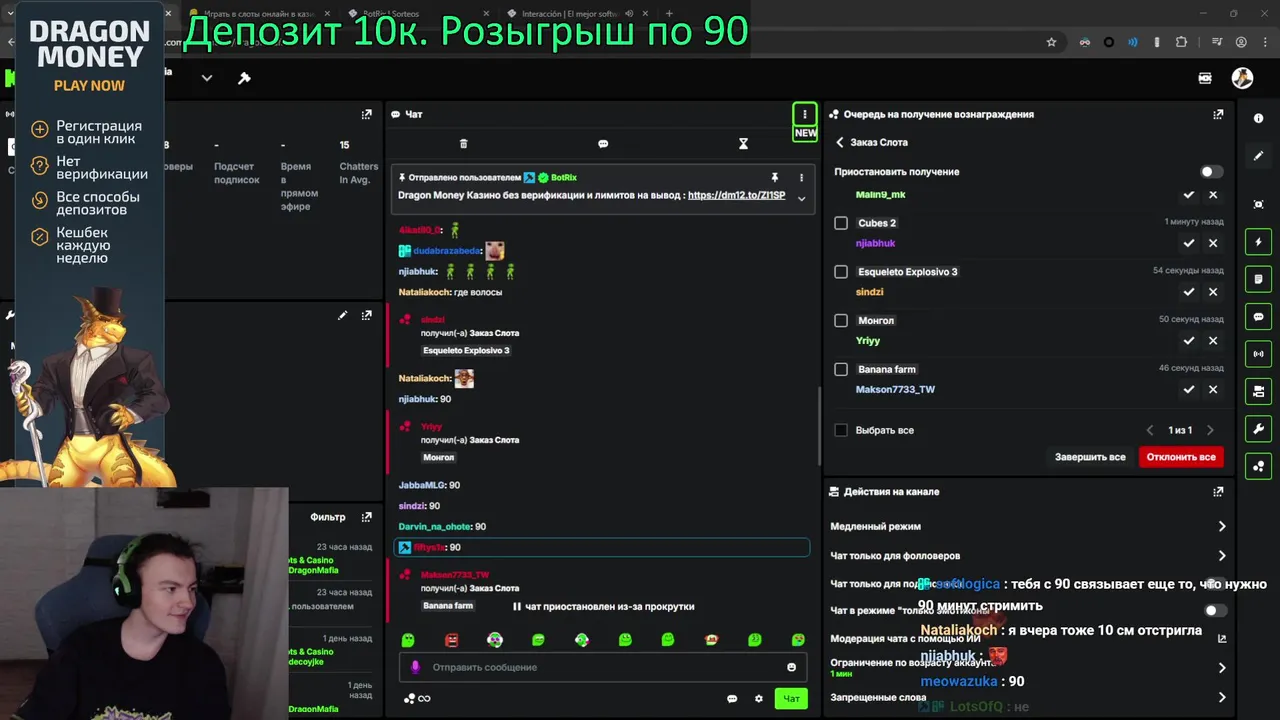The height and width of the screenshot is (720, 1280).
Task: Click the broadcast signal icon in right sidebar
Action: click(x=1258, y=354)
